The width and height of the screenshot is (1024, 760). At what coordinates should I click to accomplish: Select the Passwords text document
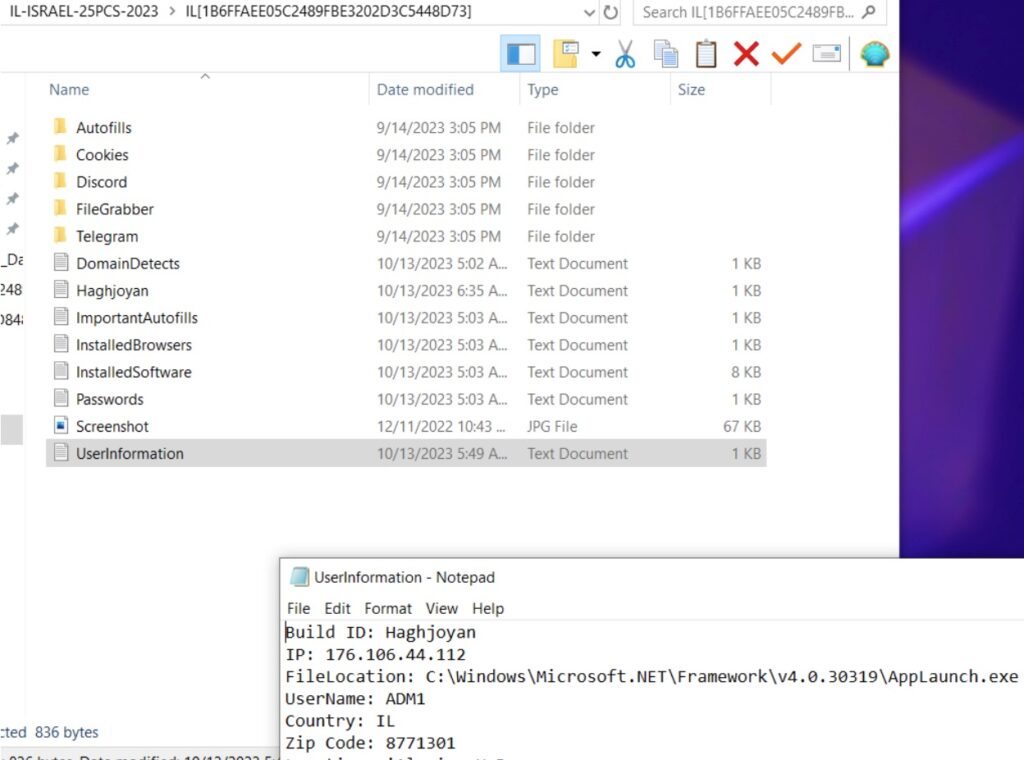[109, 399]
